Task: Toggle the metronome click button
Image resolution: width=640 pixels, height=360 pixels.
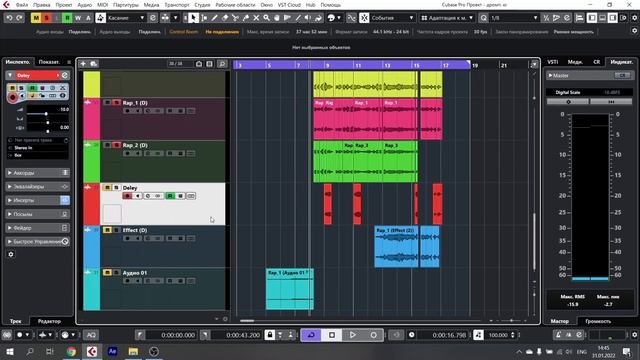Action: (558, 335)
